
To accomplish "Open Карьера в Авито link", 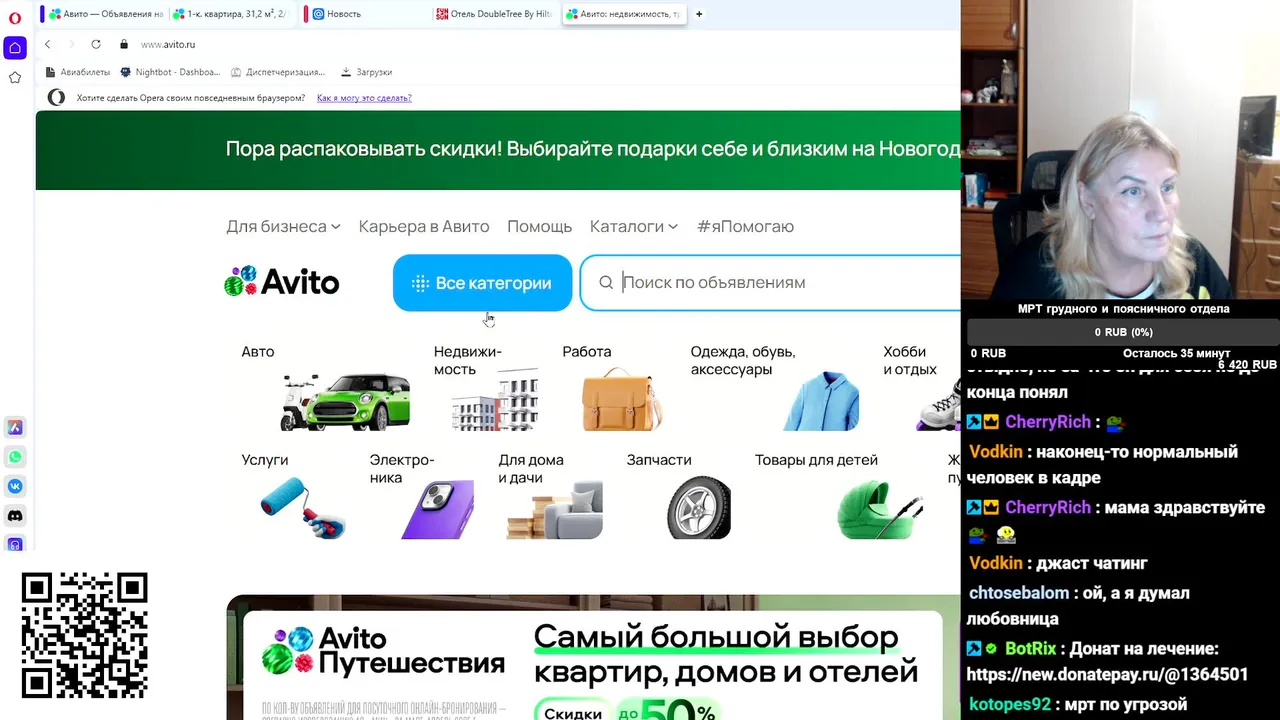I will click(x=424, y=226).
